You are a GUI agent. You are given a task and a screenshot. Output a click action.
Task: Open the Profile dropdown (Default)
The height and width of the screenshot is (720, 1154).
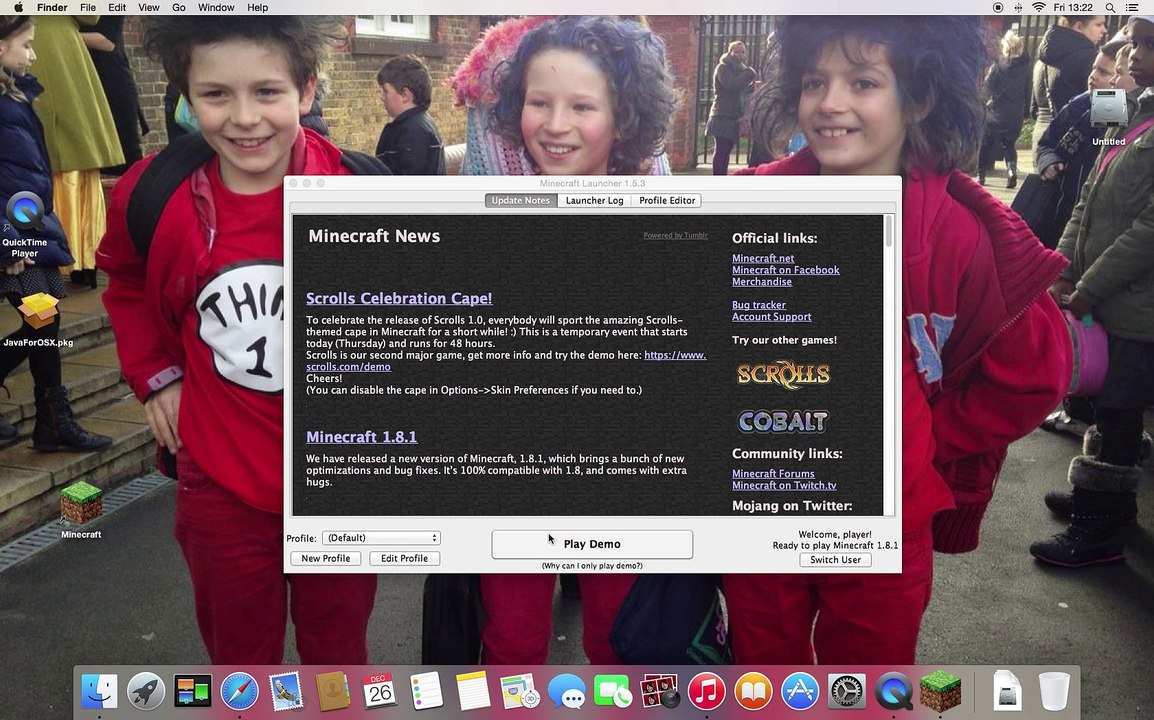click(381, 538)
